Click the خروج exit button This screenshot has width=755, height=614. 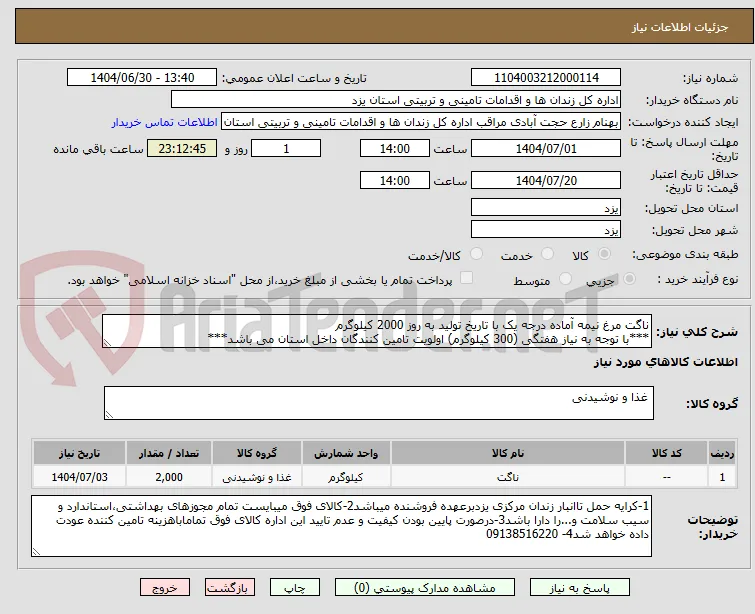pos(165,588)
